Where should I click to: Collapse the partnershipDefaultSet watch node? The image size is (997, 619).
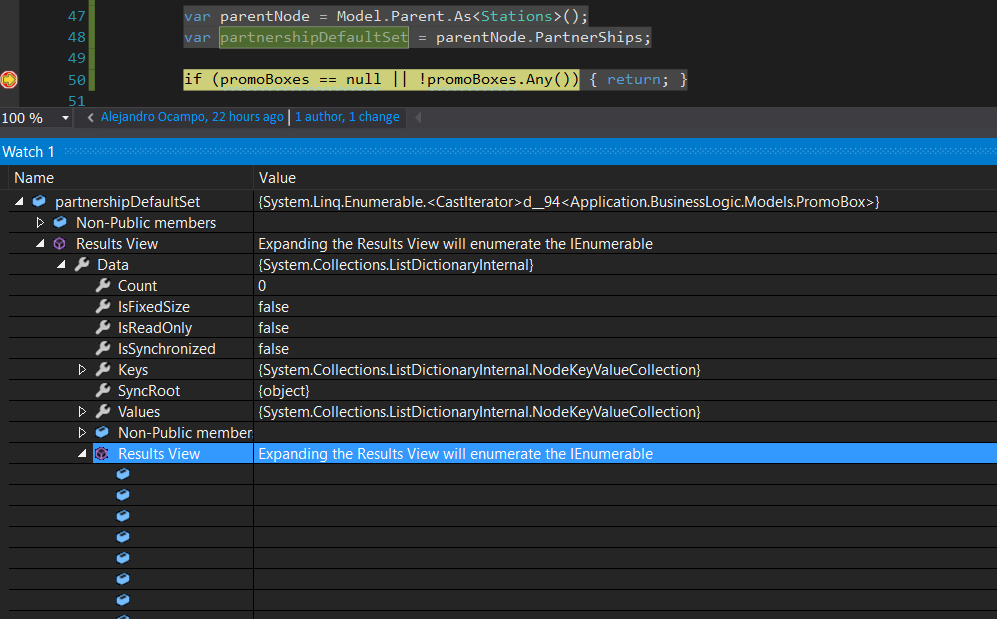[x=19, y=201]
